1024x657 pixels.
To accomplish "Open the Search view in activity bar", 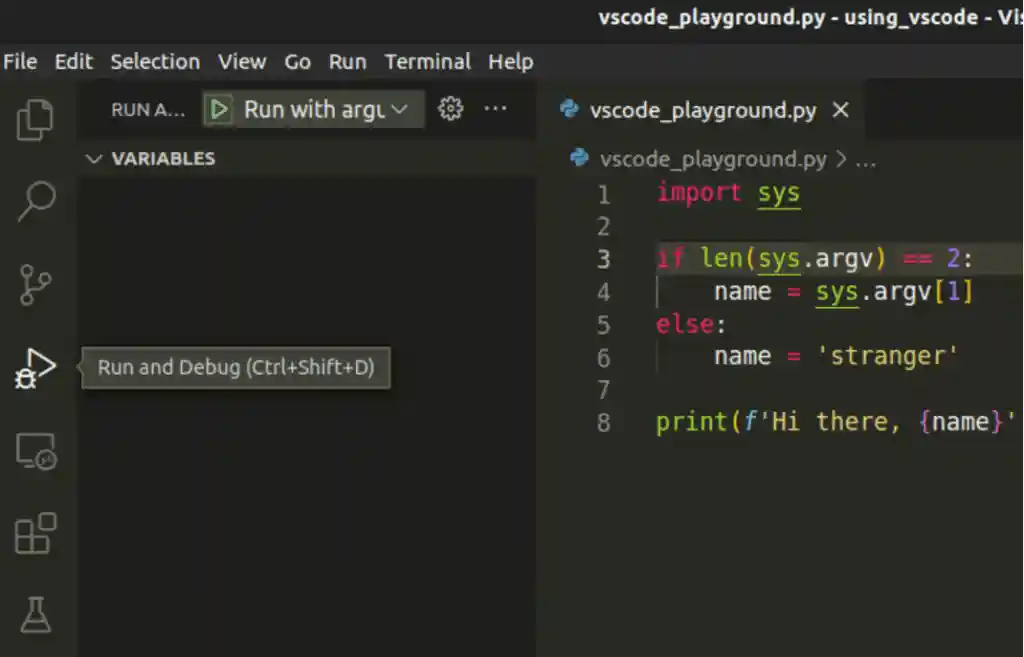I will coord(35,201).
